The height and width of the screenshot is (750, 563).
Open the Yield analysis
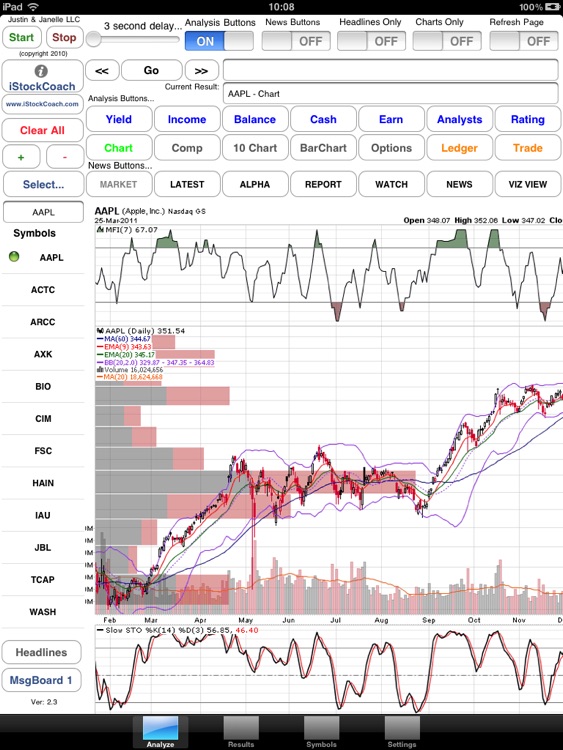pos(119,119)
